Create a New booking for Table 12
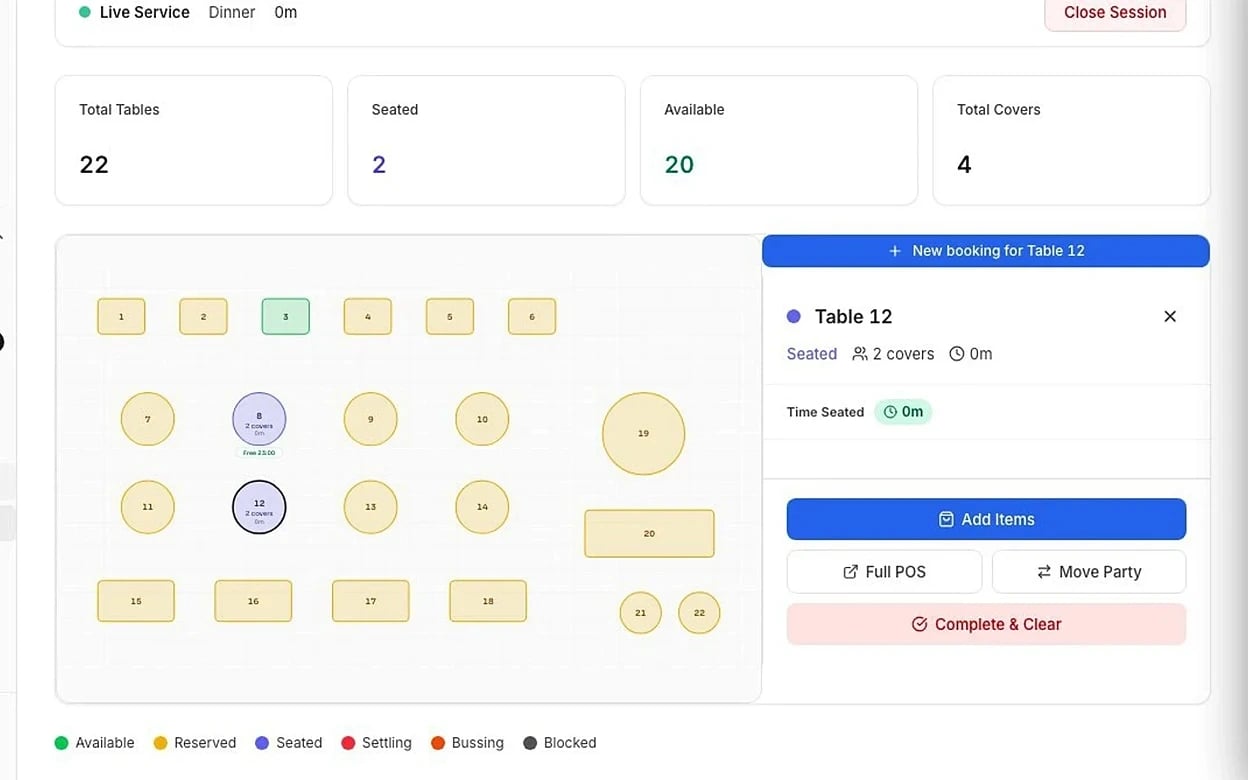Screen dimensions: 1248x780 point(986,251)
